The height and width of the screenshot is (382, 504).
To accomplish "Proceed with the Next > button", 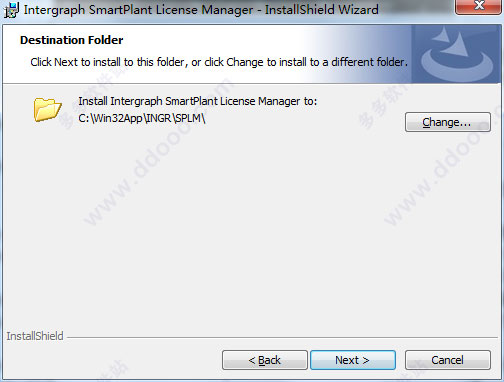I will point(353,360).
